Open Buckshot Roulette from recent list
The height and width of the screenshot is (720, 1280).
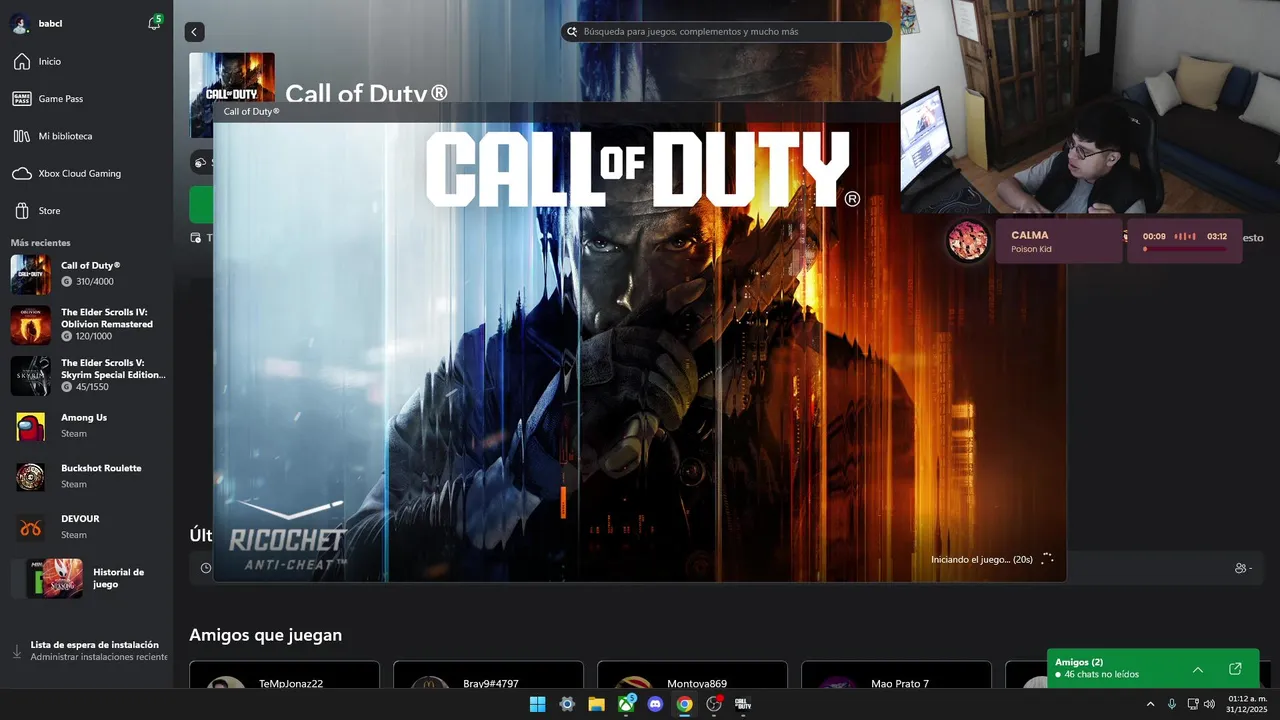pos(88,477)
